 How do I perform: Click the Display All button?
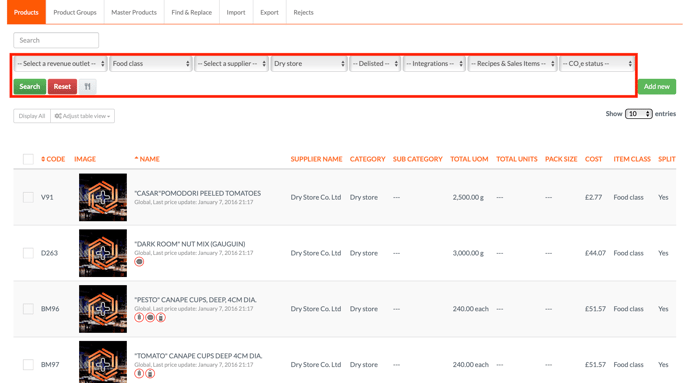[x=32, y=116]
